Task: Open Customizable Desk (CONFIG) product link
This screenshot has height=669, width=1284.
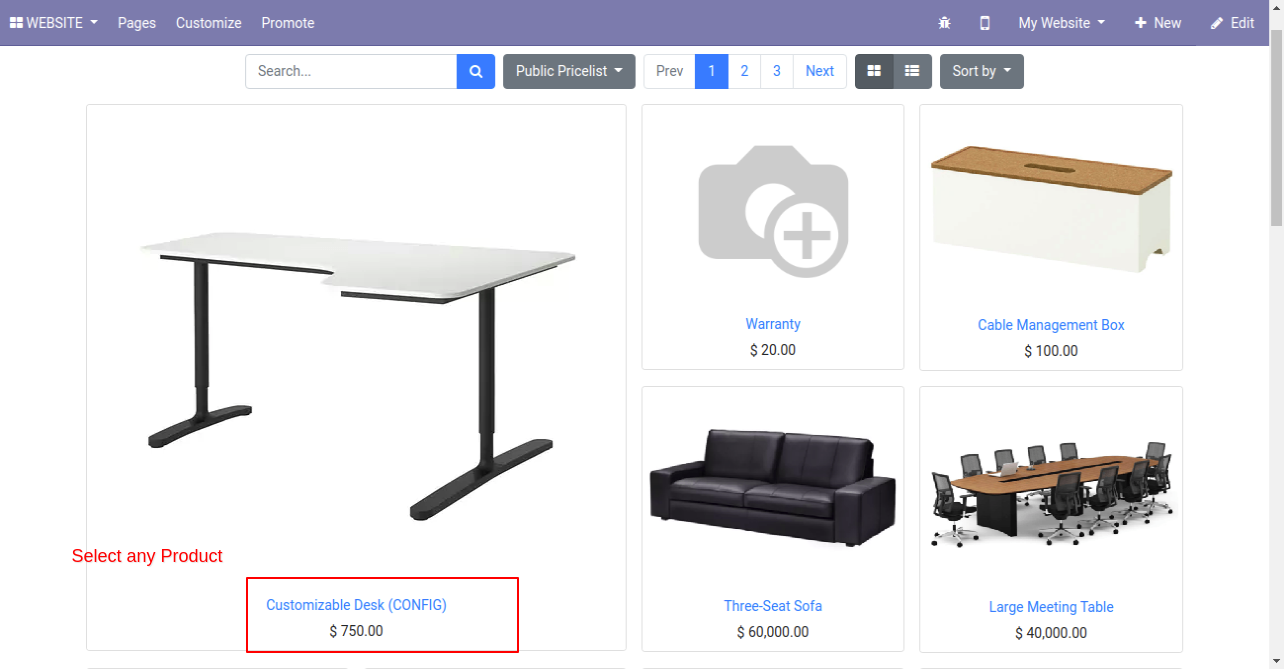Action: pyautogui.click(x=356, y=605)
